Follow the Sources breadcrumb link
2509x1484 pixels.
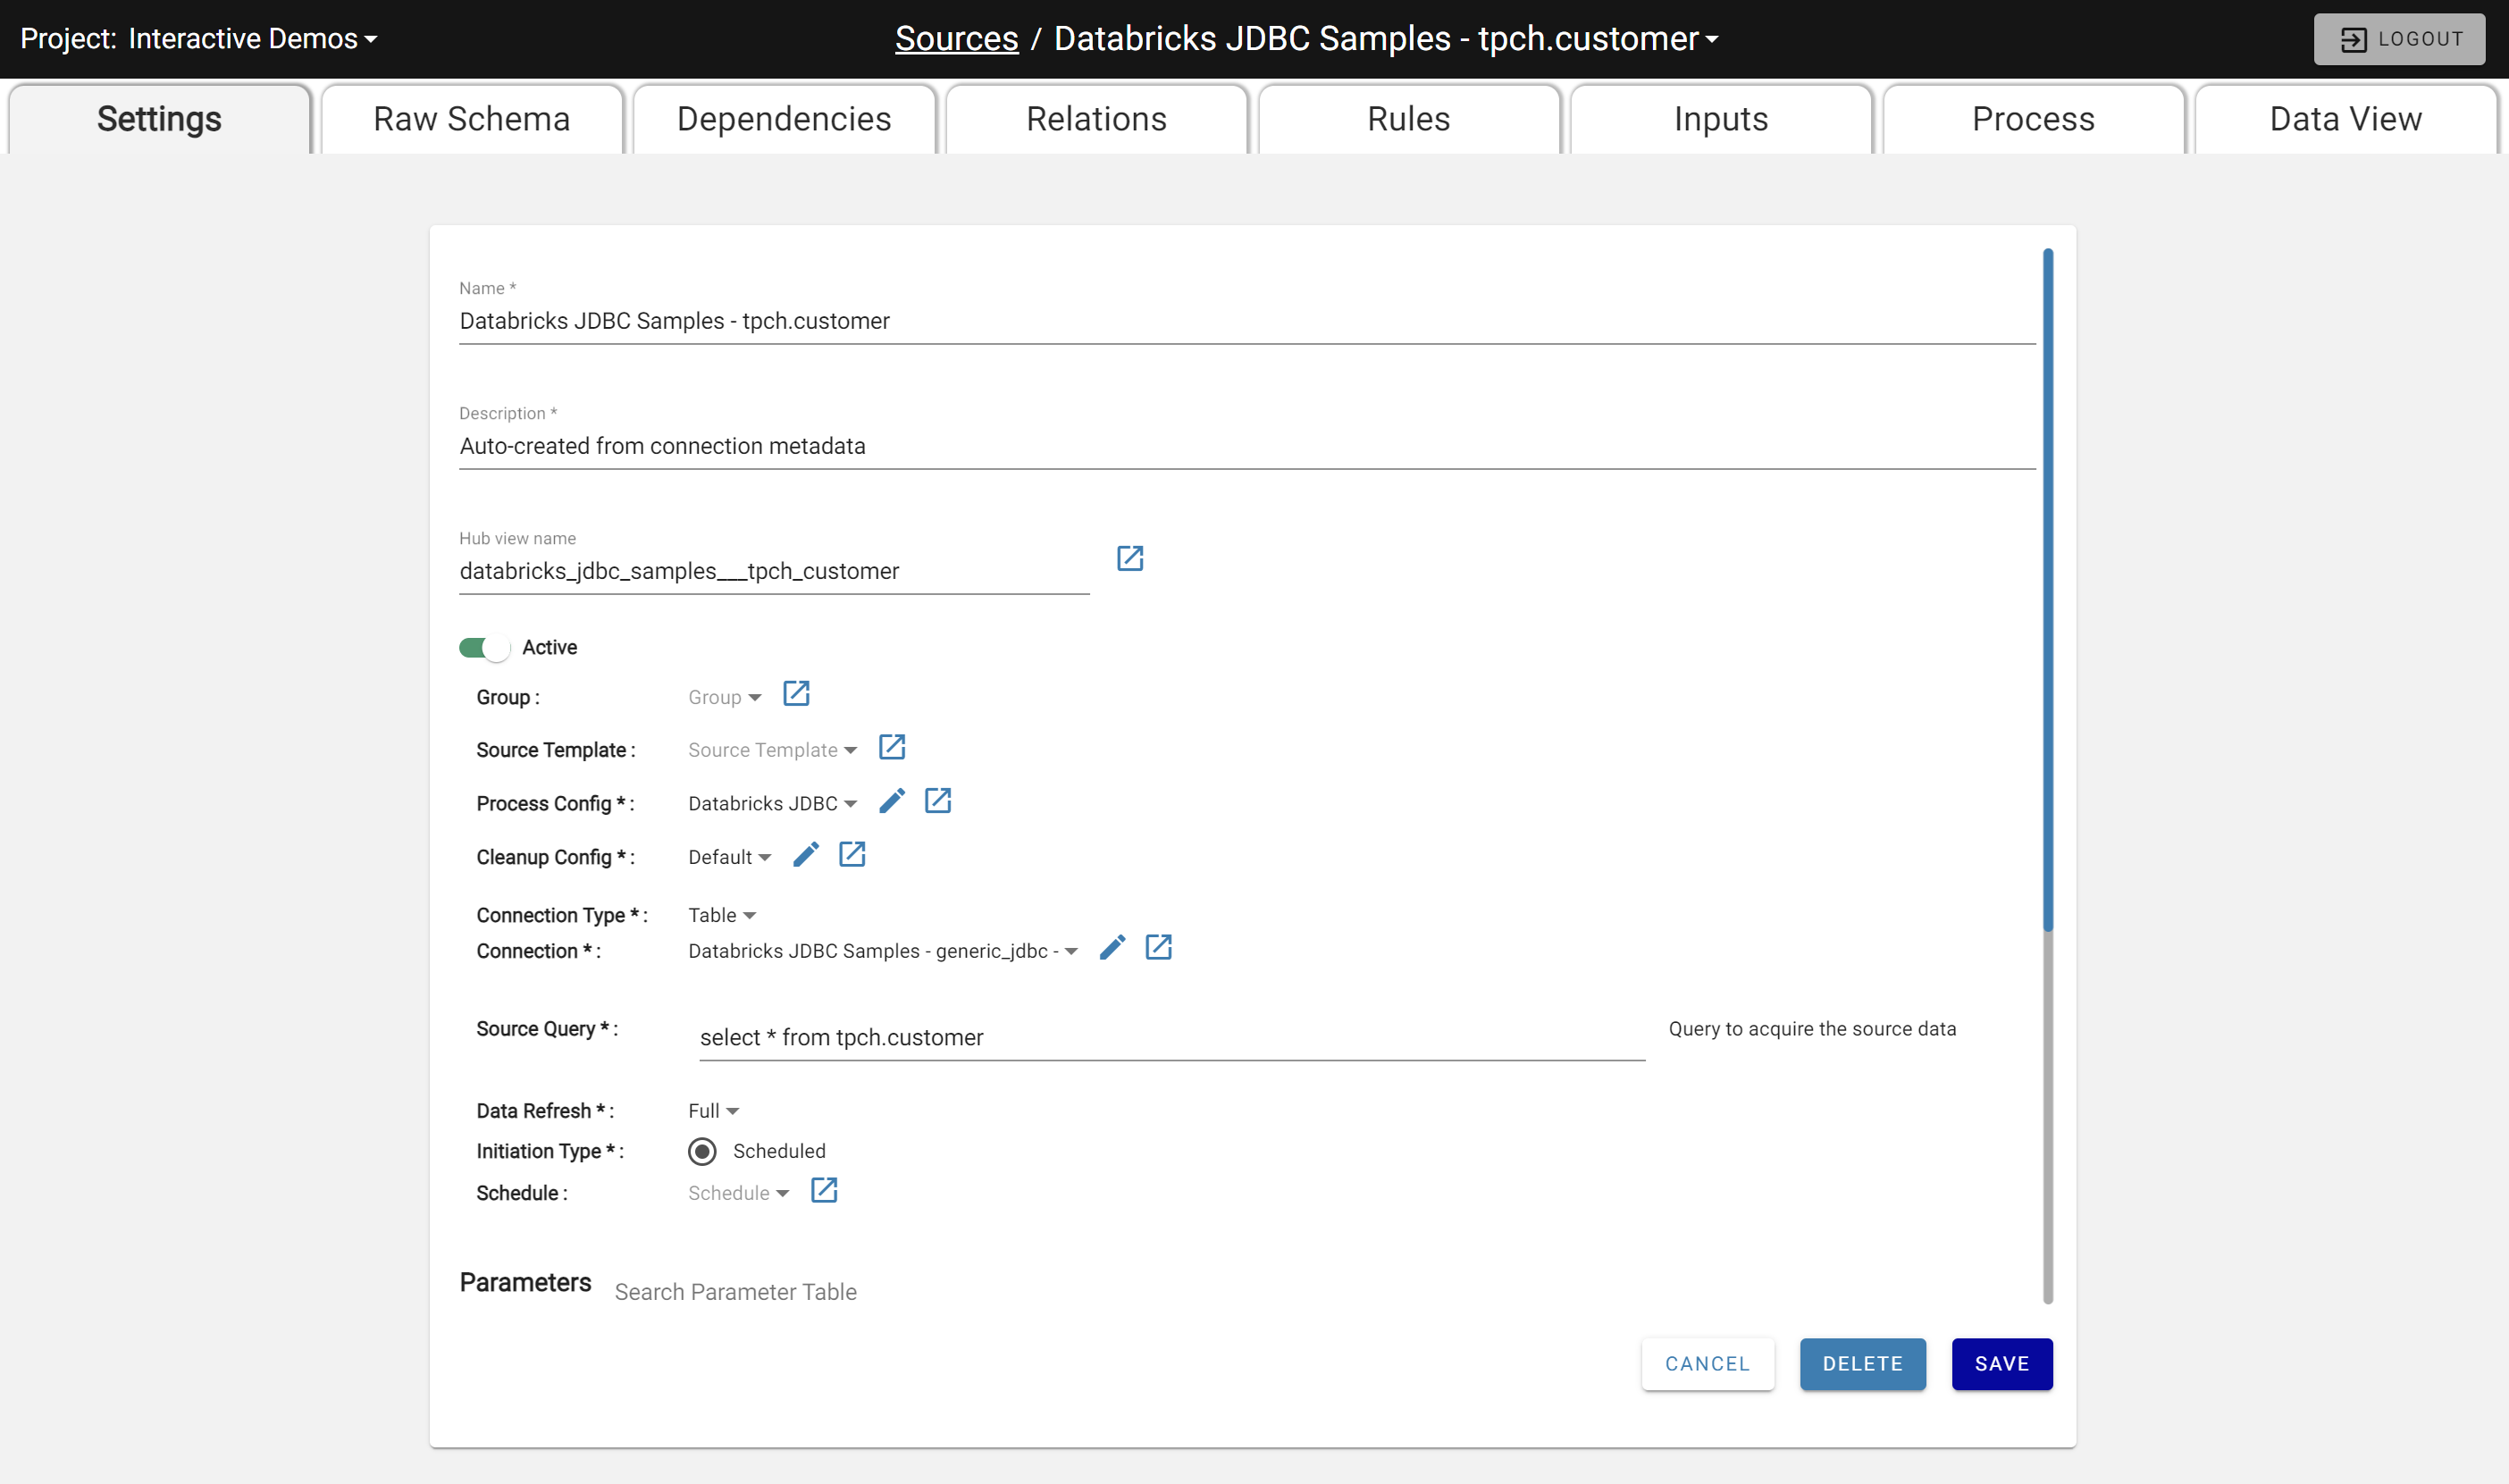pyautogui.click(x=956, y=39)
